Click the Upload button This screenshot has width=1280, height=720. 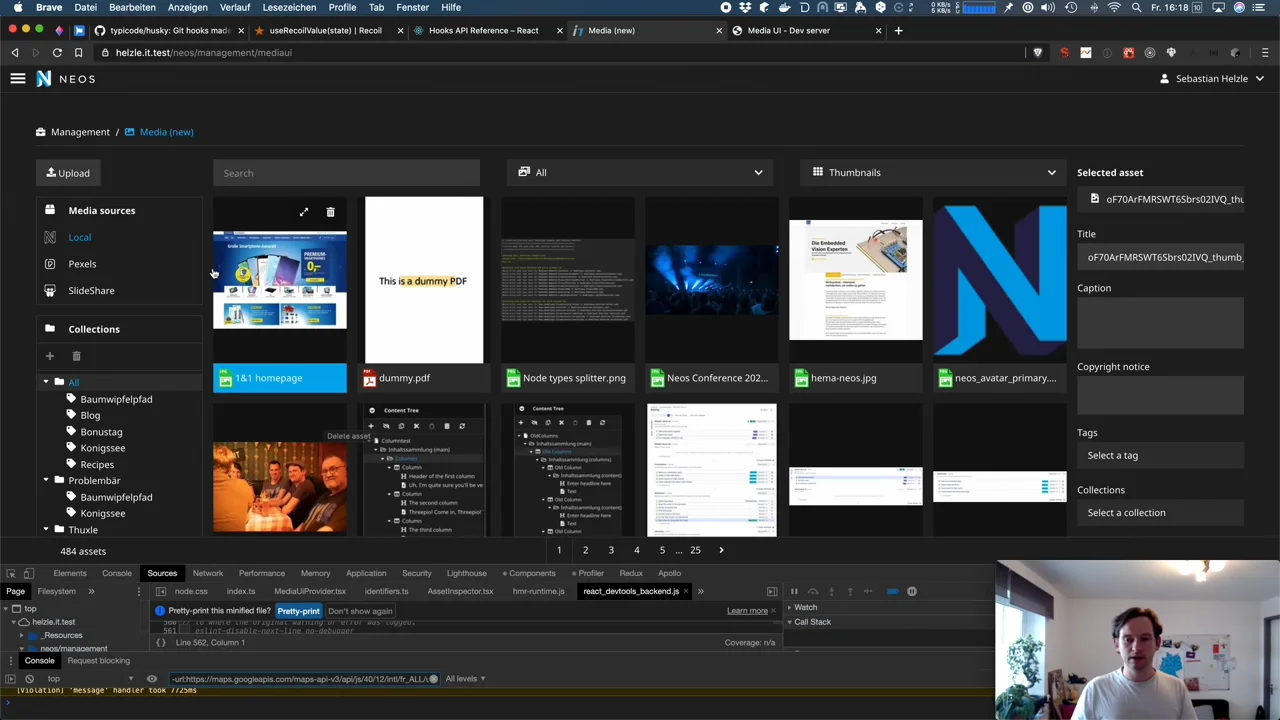pyautogui.click(x=68, y=173)
